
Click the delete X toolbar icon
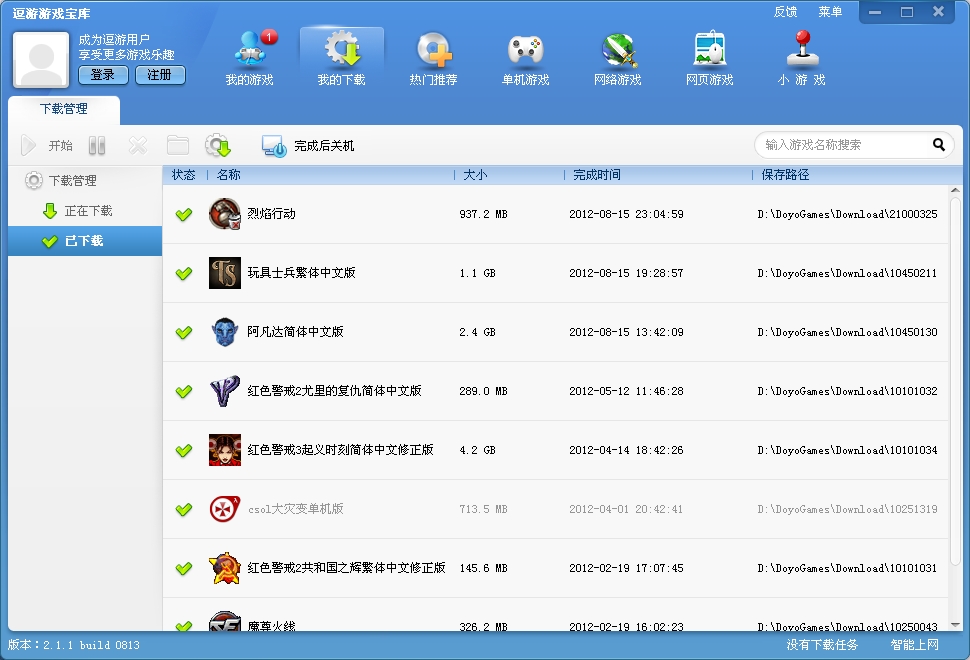(138, 145)
